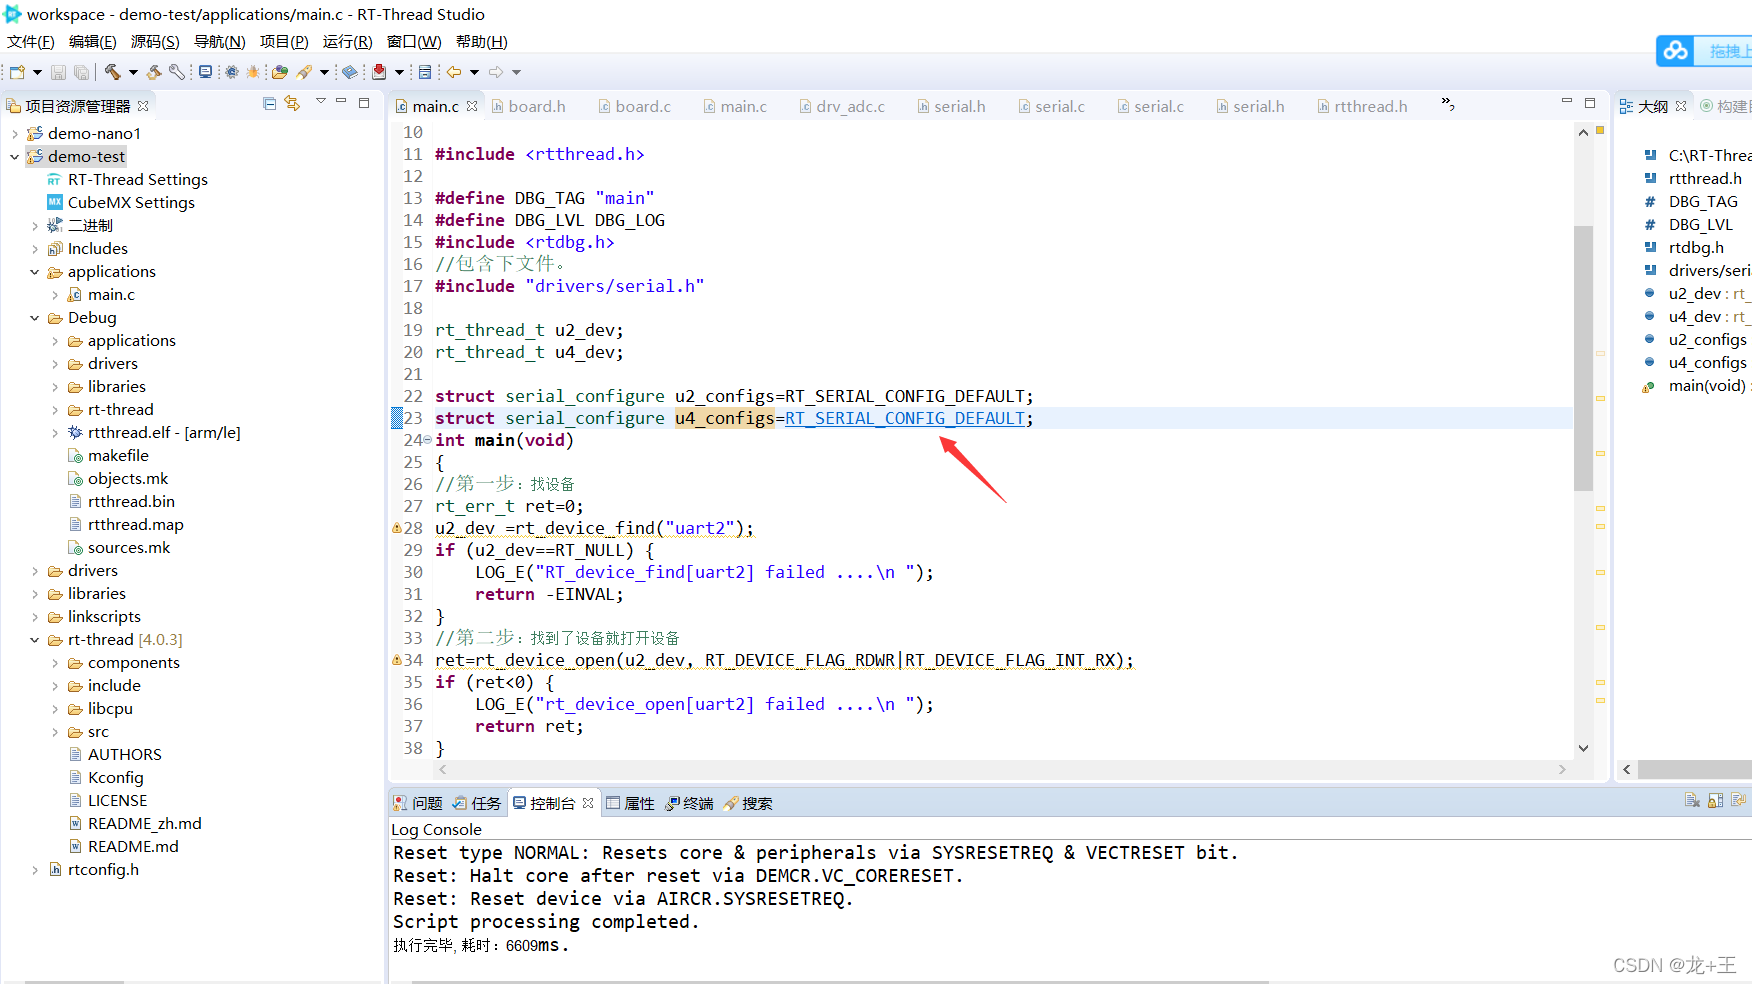This screenshot has height=984, width=1752.
Task: Go back with the yellow left arrow
Action: 454,72
